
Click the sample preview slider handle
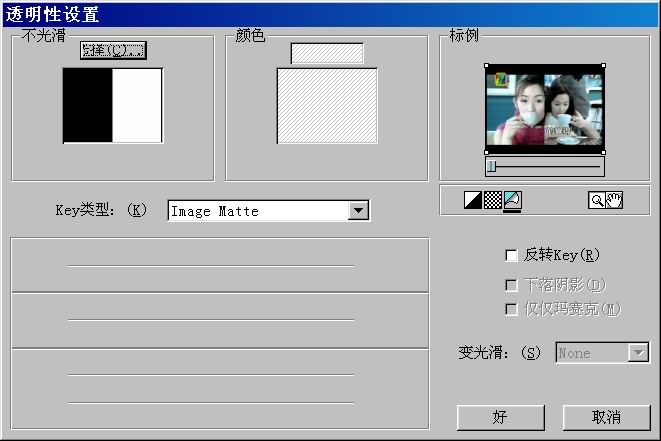(x=492, y=166)
